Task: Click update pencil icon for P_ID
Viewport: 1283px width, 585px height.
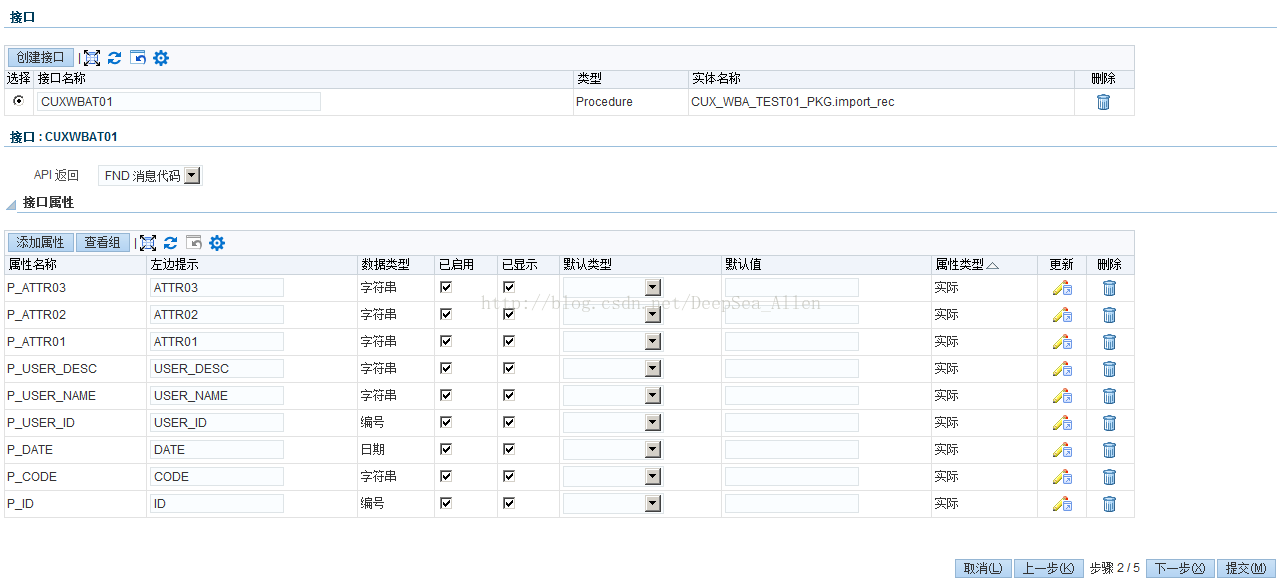Action: pos(1062,504)
